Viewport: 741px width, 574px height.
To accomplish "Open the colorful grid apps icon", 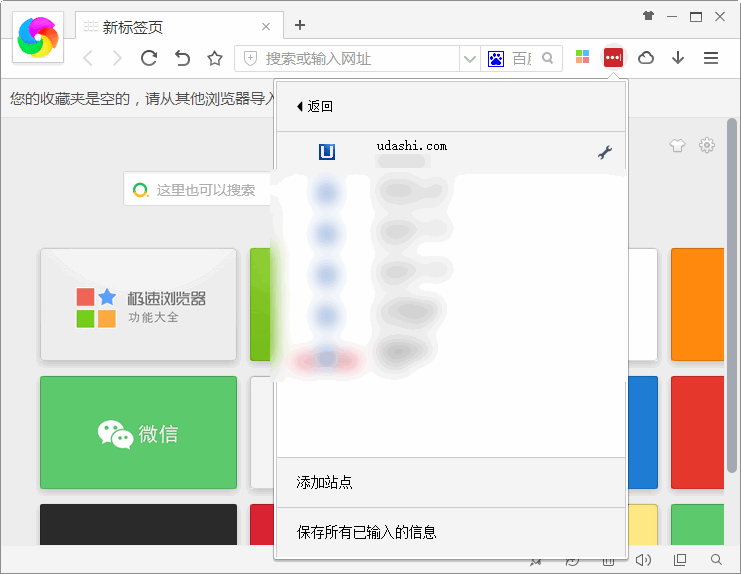I will [x=582, y=58].
